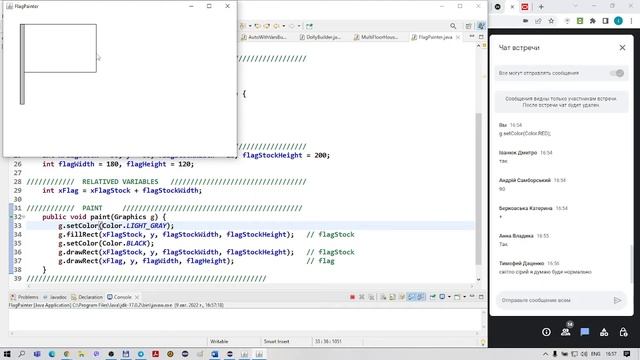Click Open Console icon
The height and width of the screenshot is (360, 640).
(457, 297)
